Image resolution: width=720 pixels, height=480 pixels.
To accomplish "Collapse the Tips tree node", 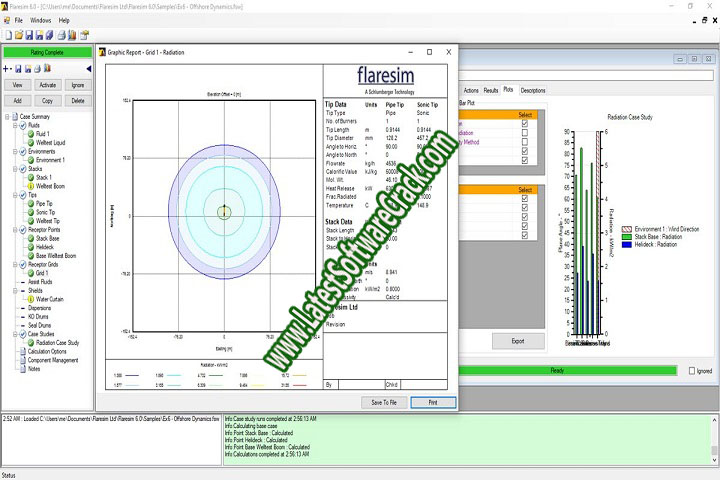I will tap(15, 195).
